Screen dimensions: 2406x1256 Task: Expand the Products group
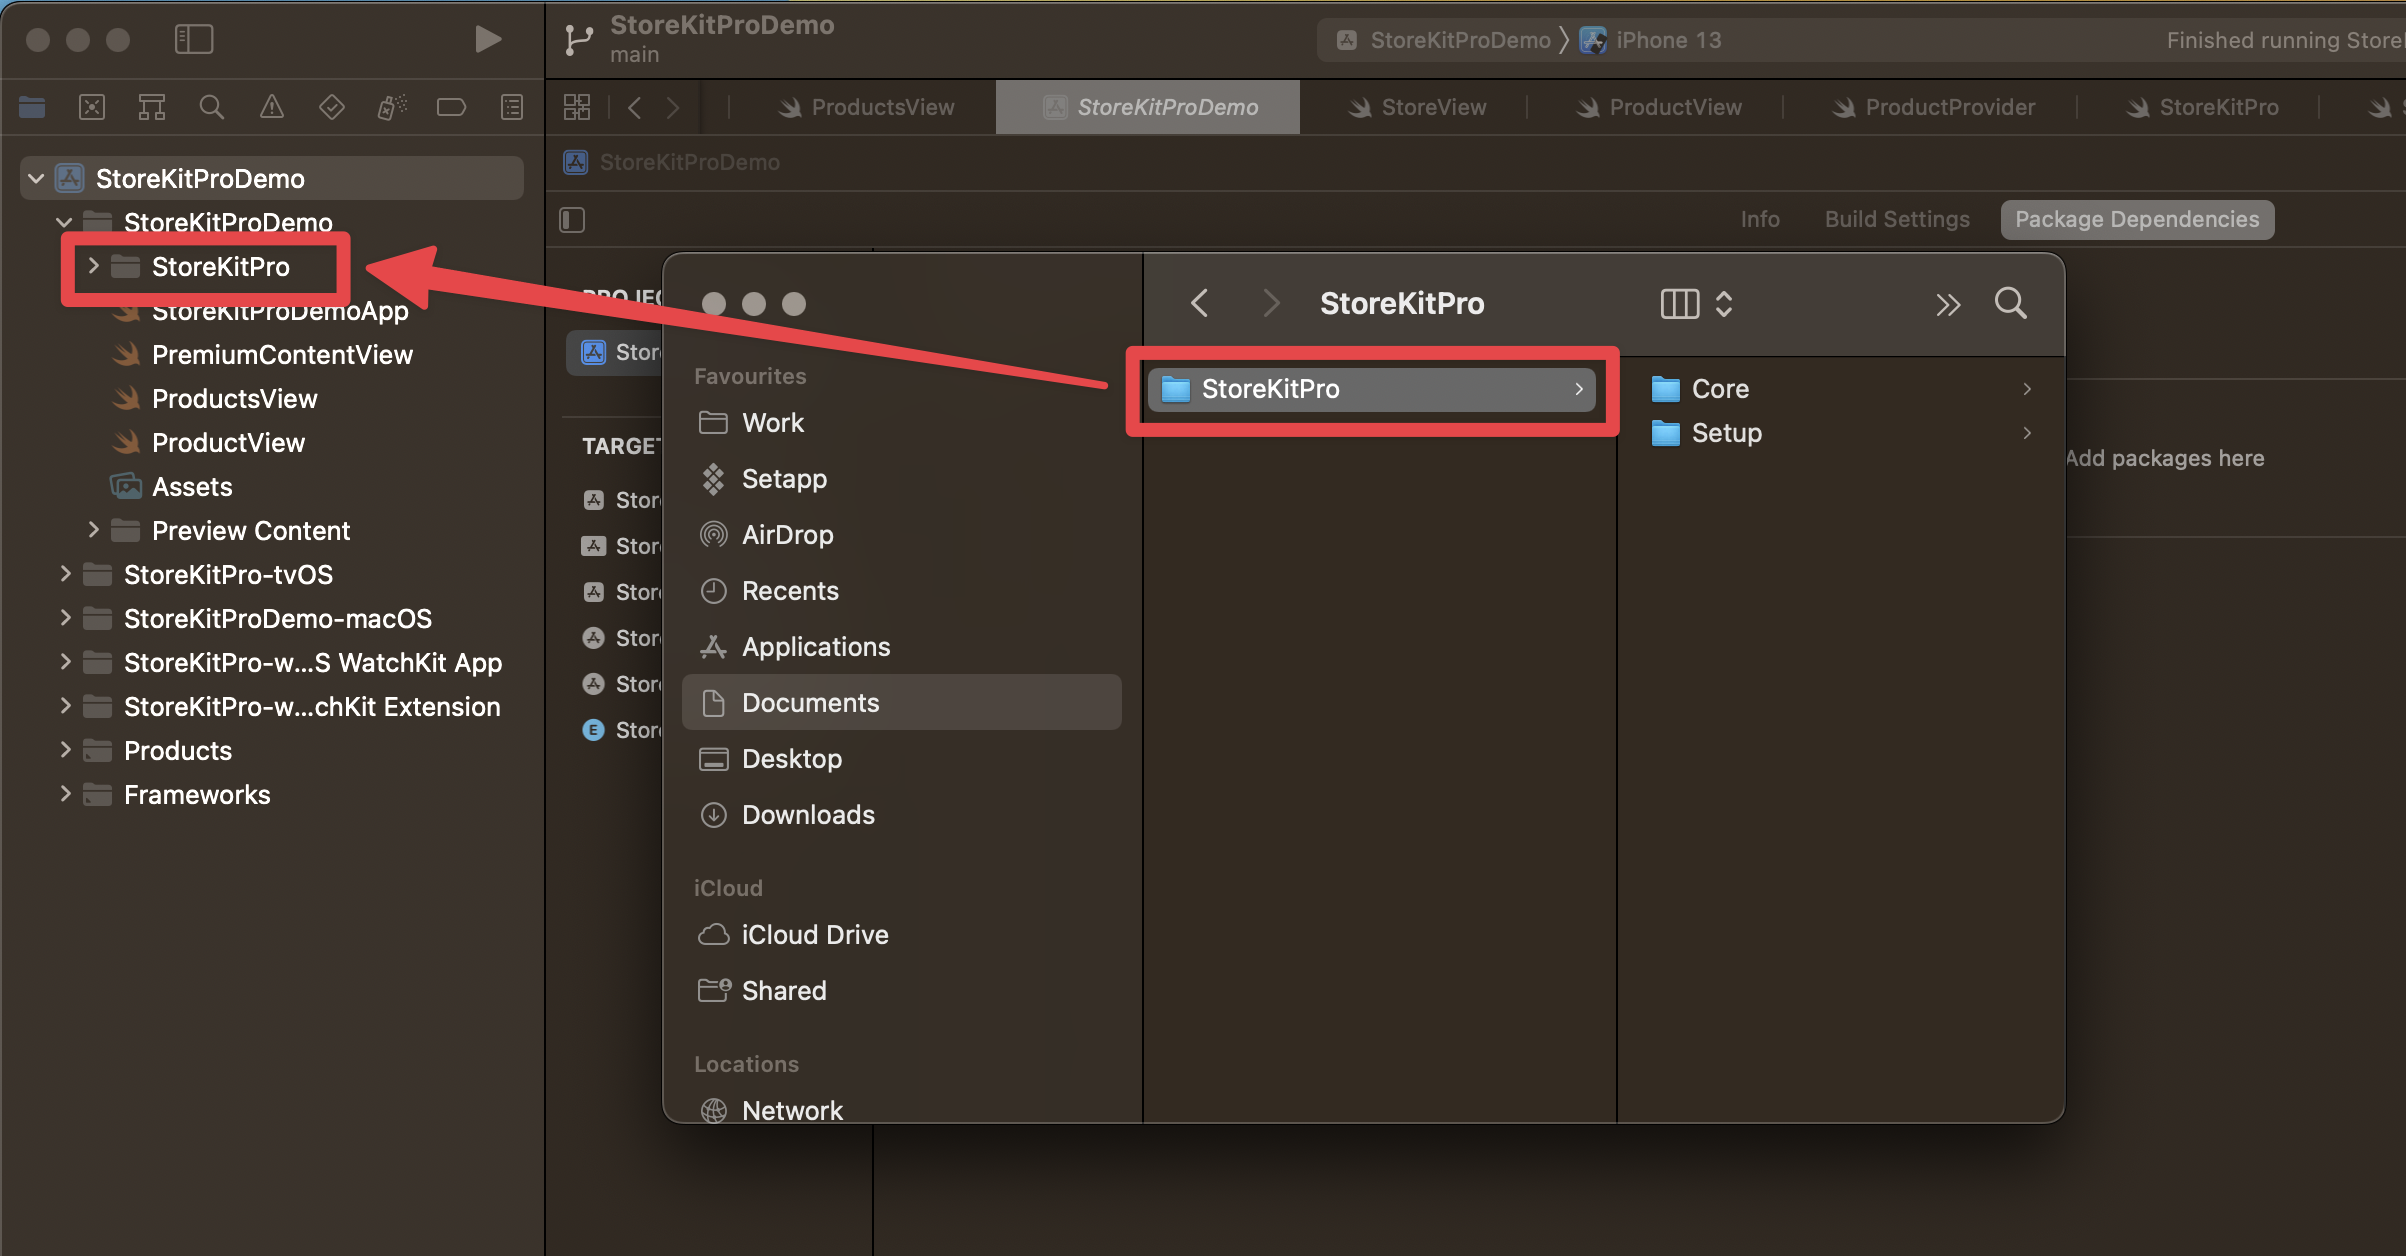[x=65, y=750]
